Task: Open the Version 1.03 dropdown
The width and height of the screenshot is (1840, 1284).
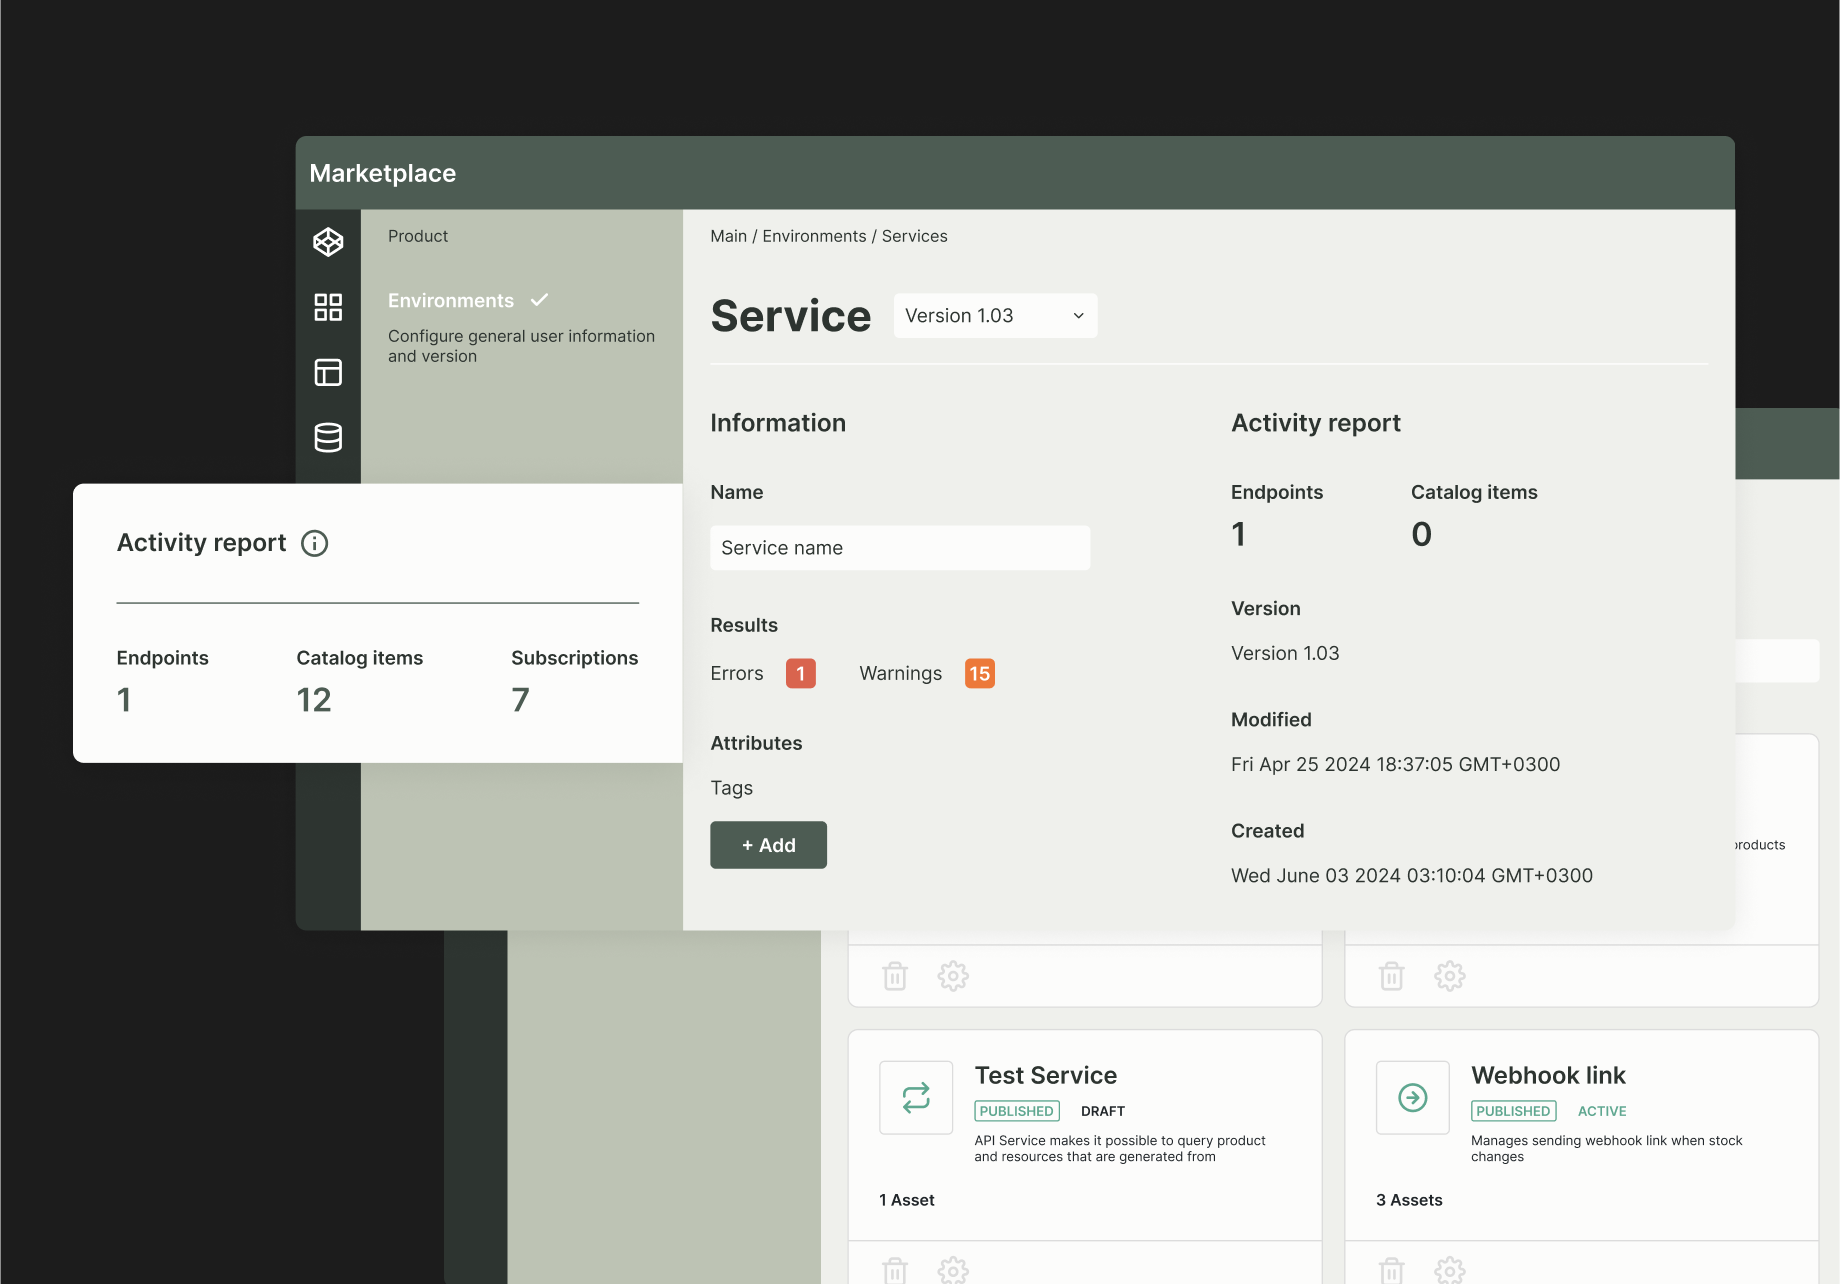Action: click(x=994, y=315)
